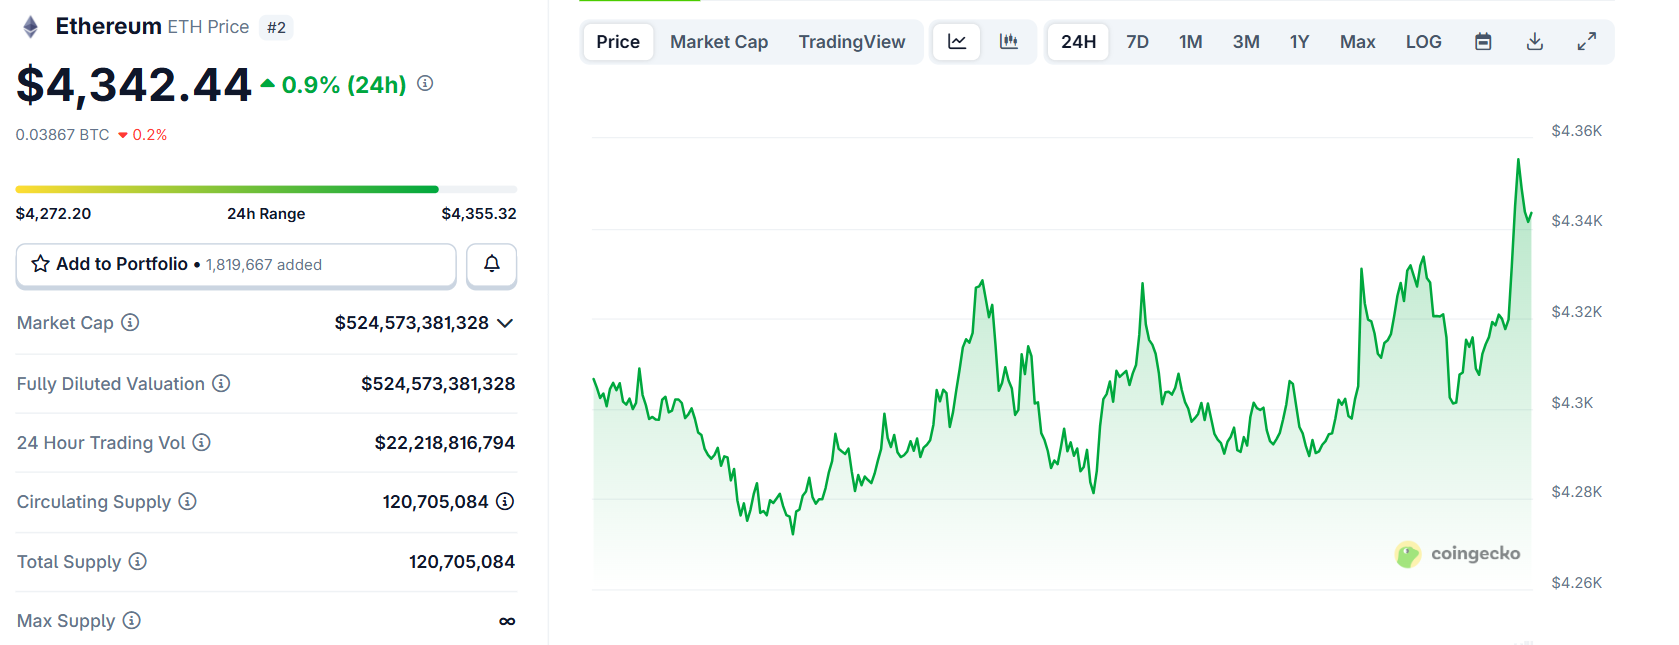Click the info icon beside 0.9% (24h)
Image resolution: width=1679 pixels, height=645 pixels.
[x=425, y=83]
